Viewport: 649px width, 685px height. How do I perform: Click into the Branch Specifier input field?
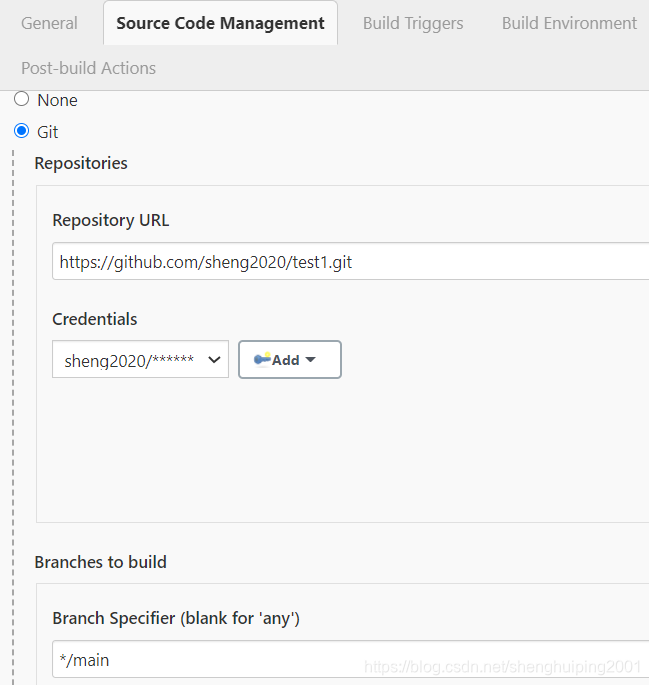350,659
